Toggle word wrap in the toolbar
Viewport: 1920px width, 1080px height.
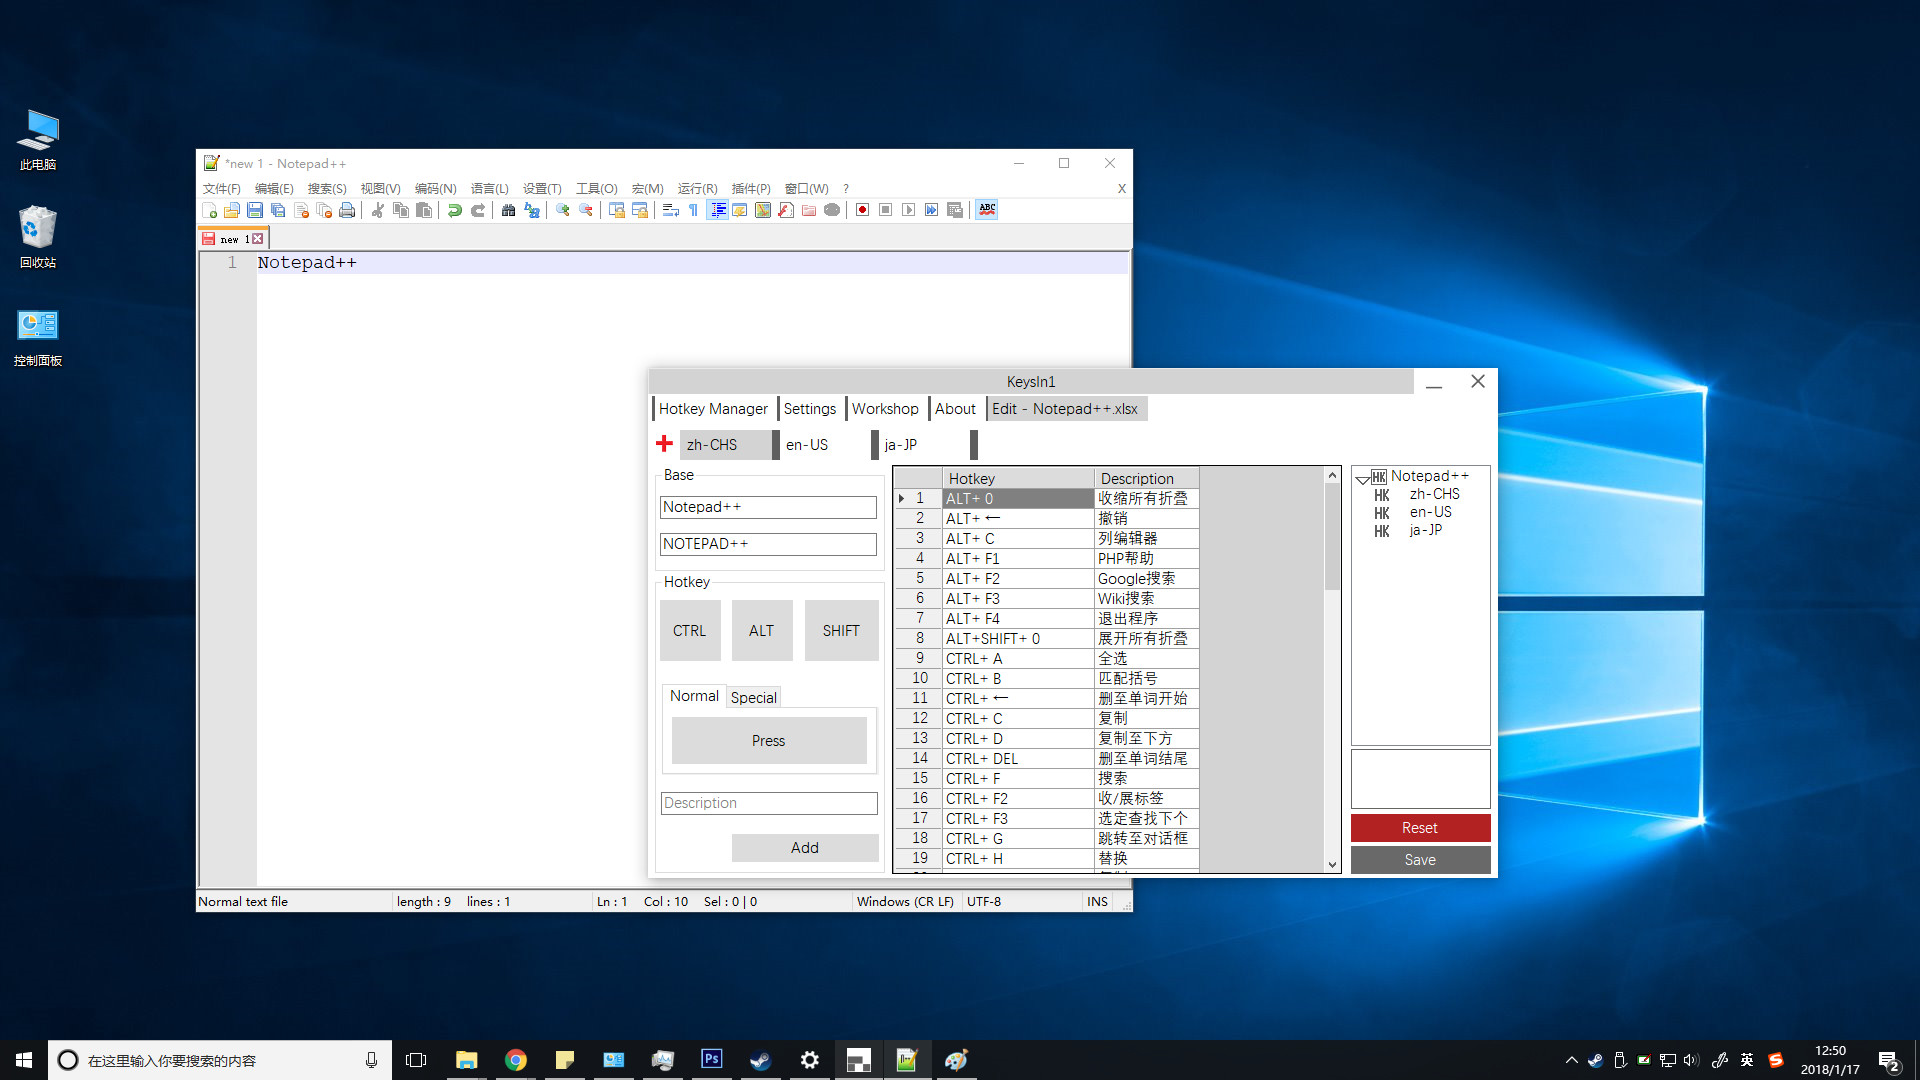click(671, 210)
